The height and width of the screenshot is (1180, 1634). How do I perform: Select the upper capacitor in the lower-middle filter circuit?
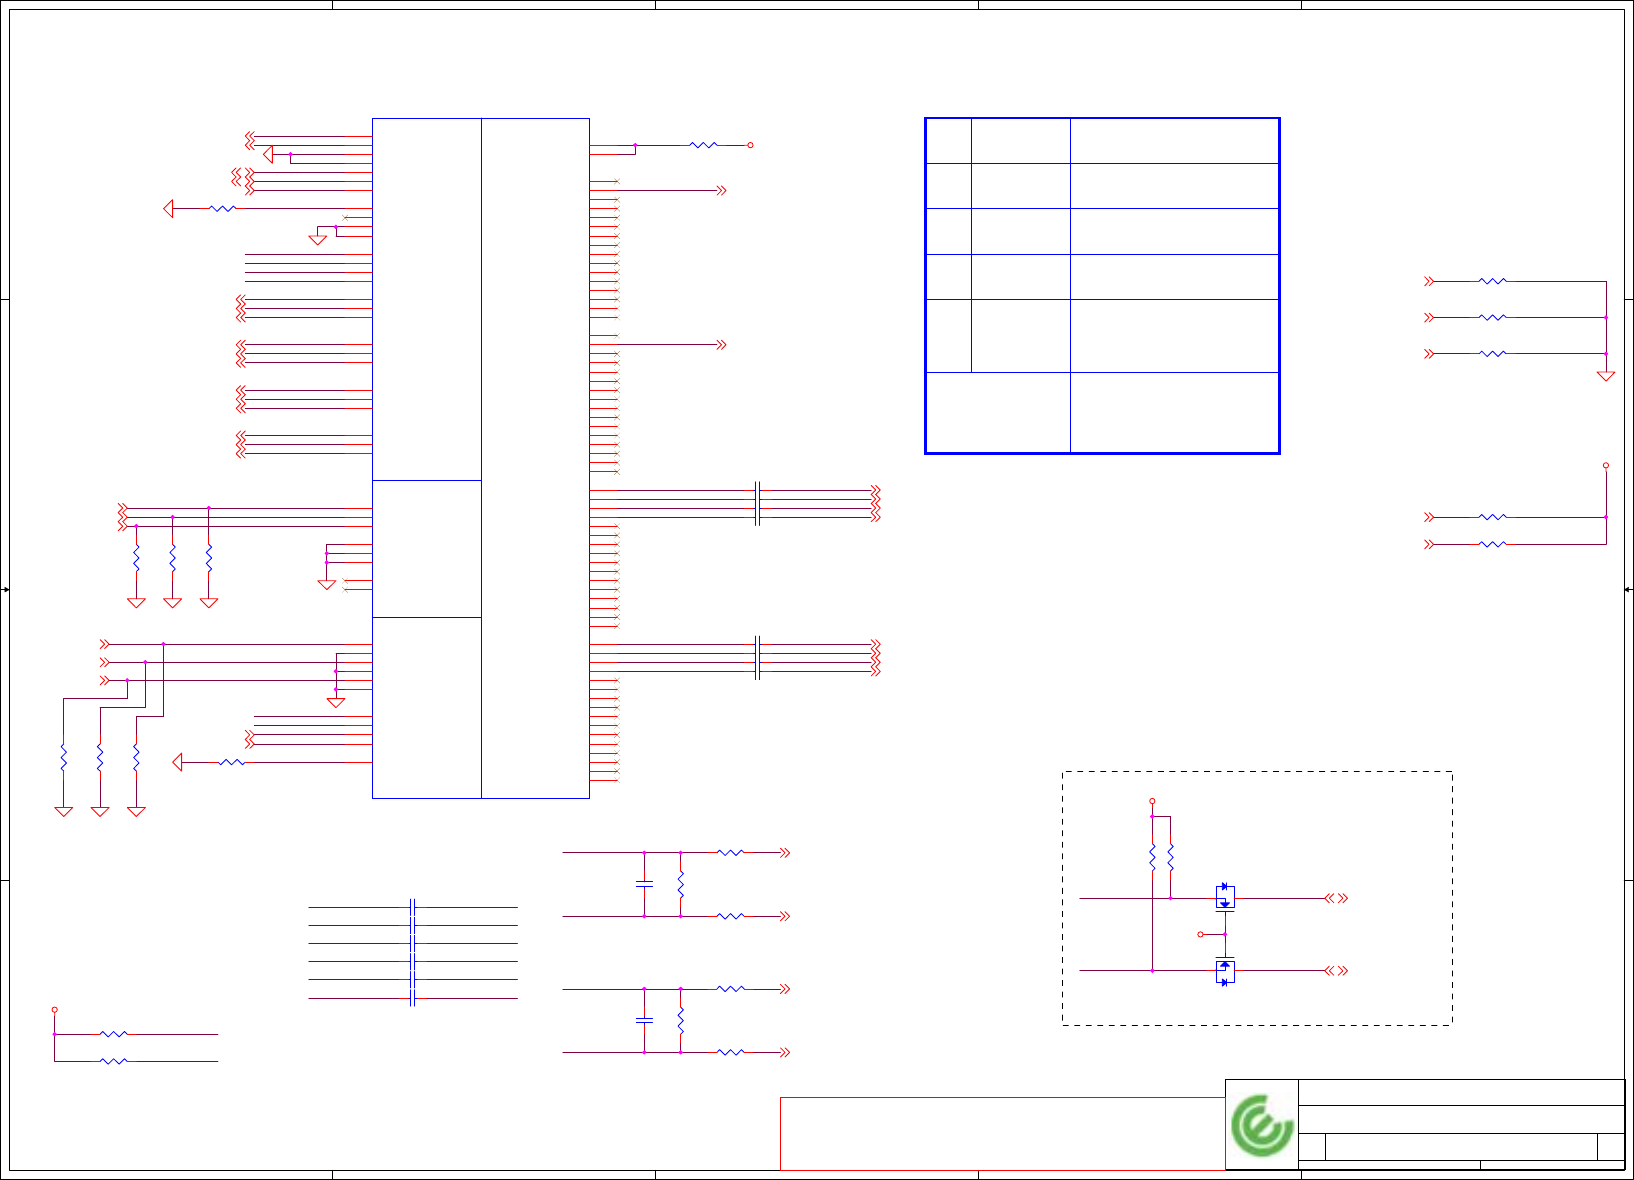[x=644, y=884]
